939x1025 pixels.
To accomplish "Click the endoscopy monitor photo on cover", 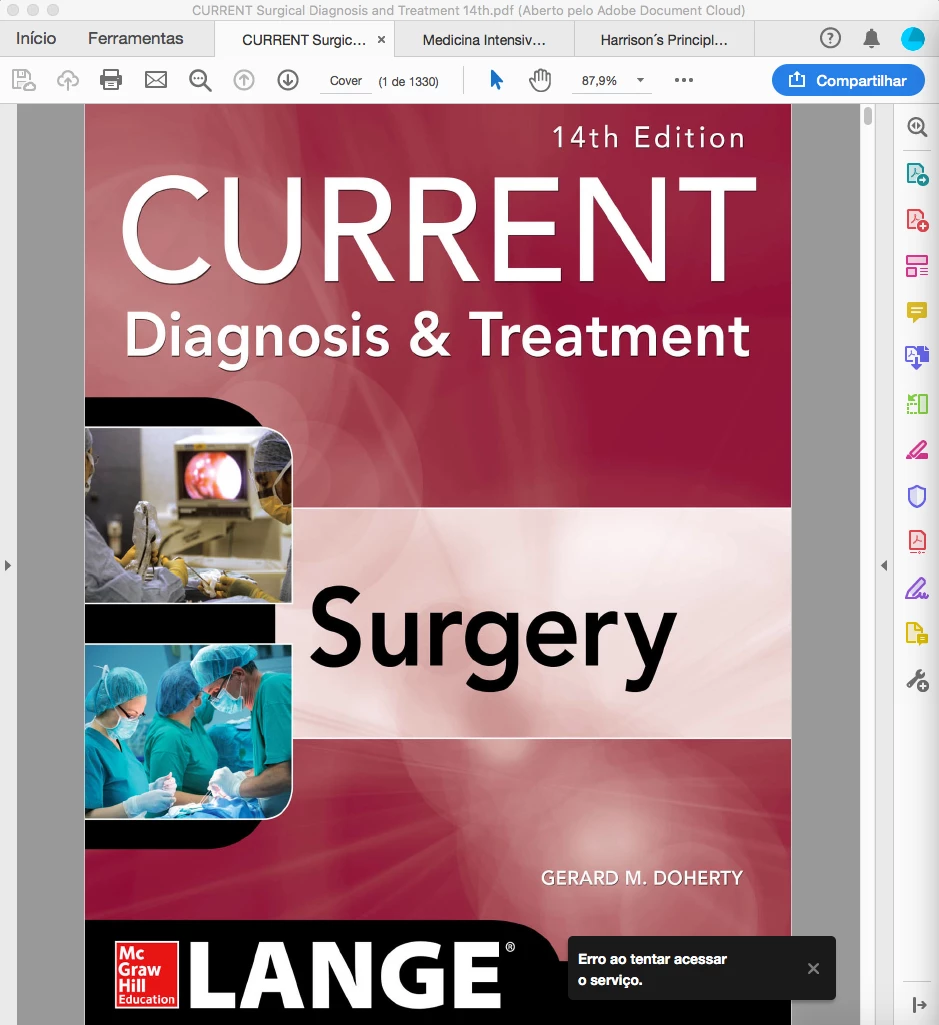I will click(188, 514).
